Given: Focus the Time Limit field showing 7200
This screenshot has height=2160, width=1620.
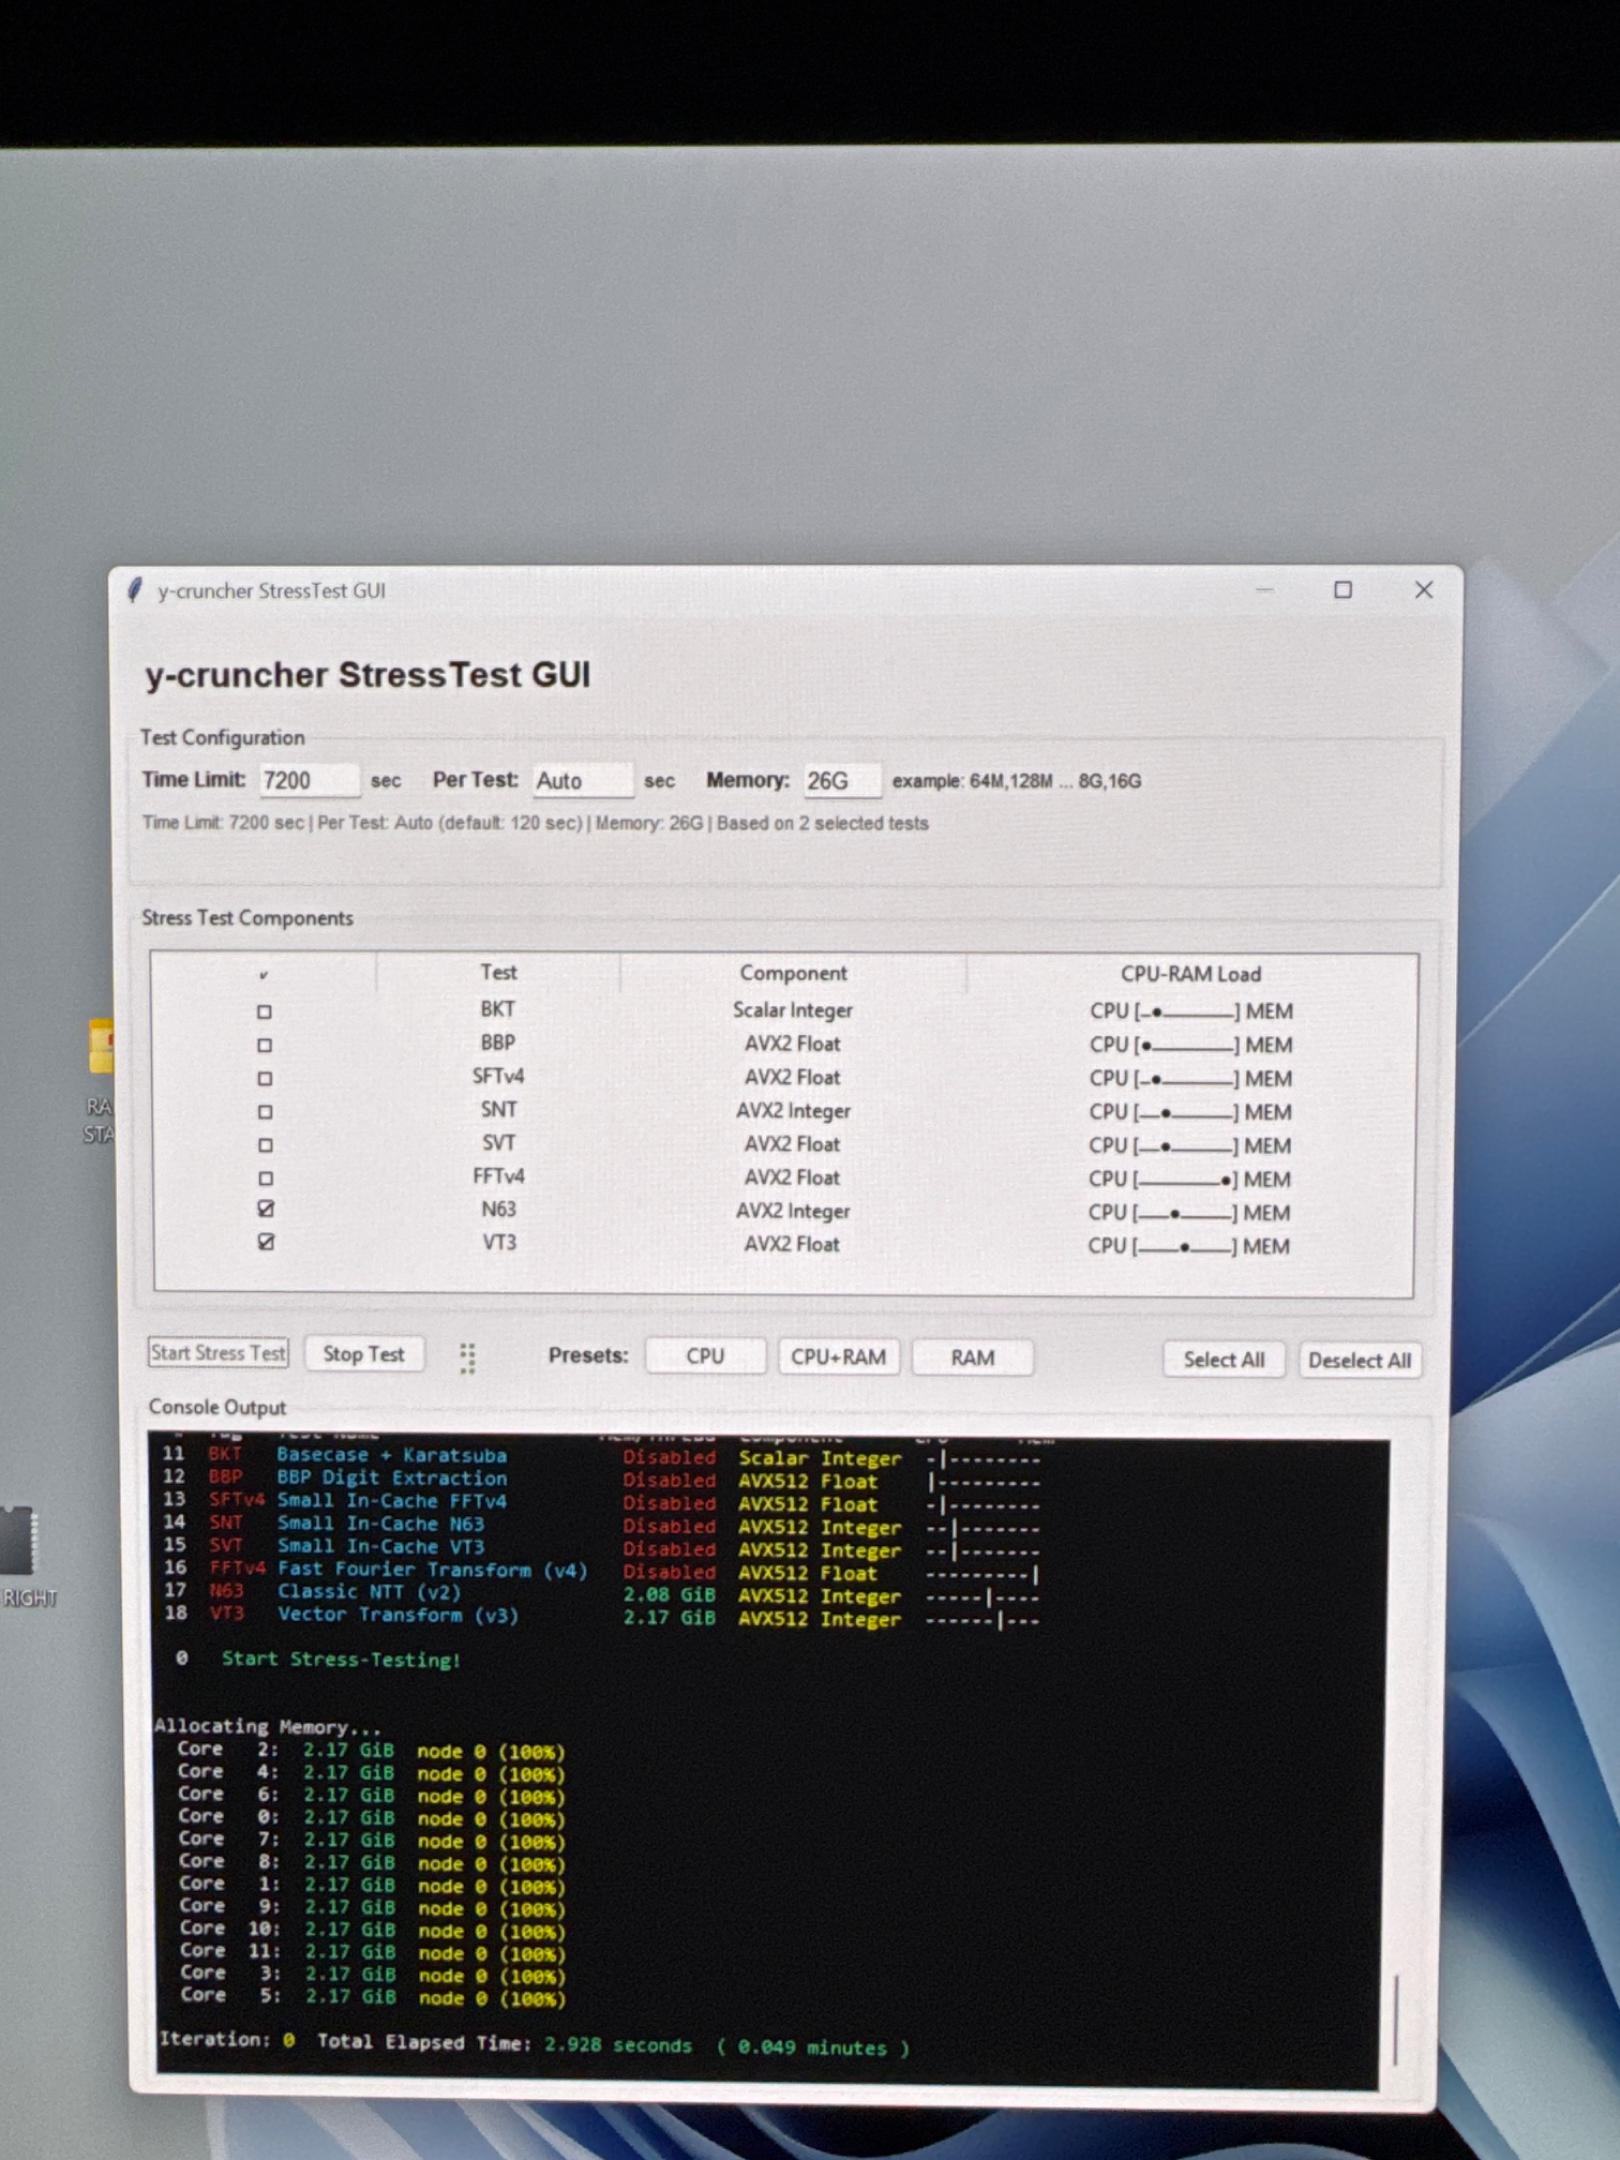Looking at the screenshot, I should (309, 780).
